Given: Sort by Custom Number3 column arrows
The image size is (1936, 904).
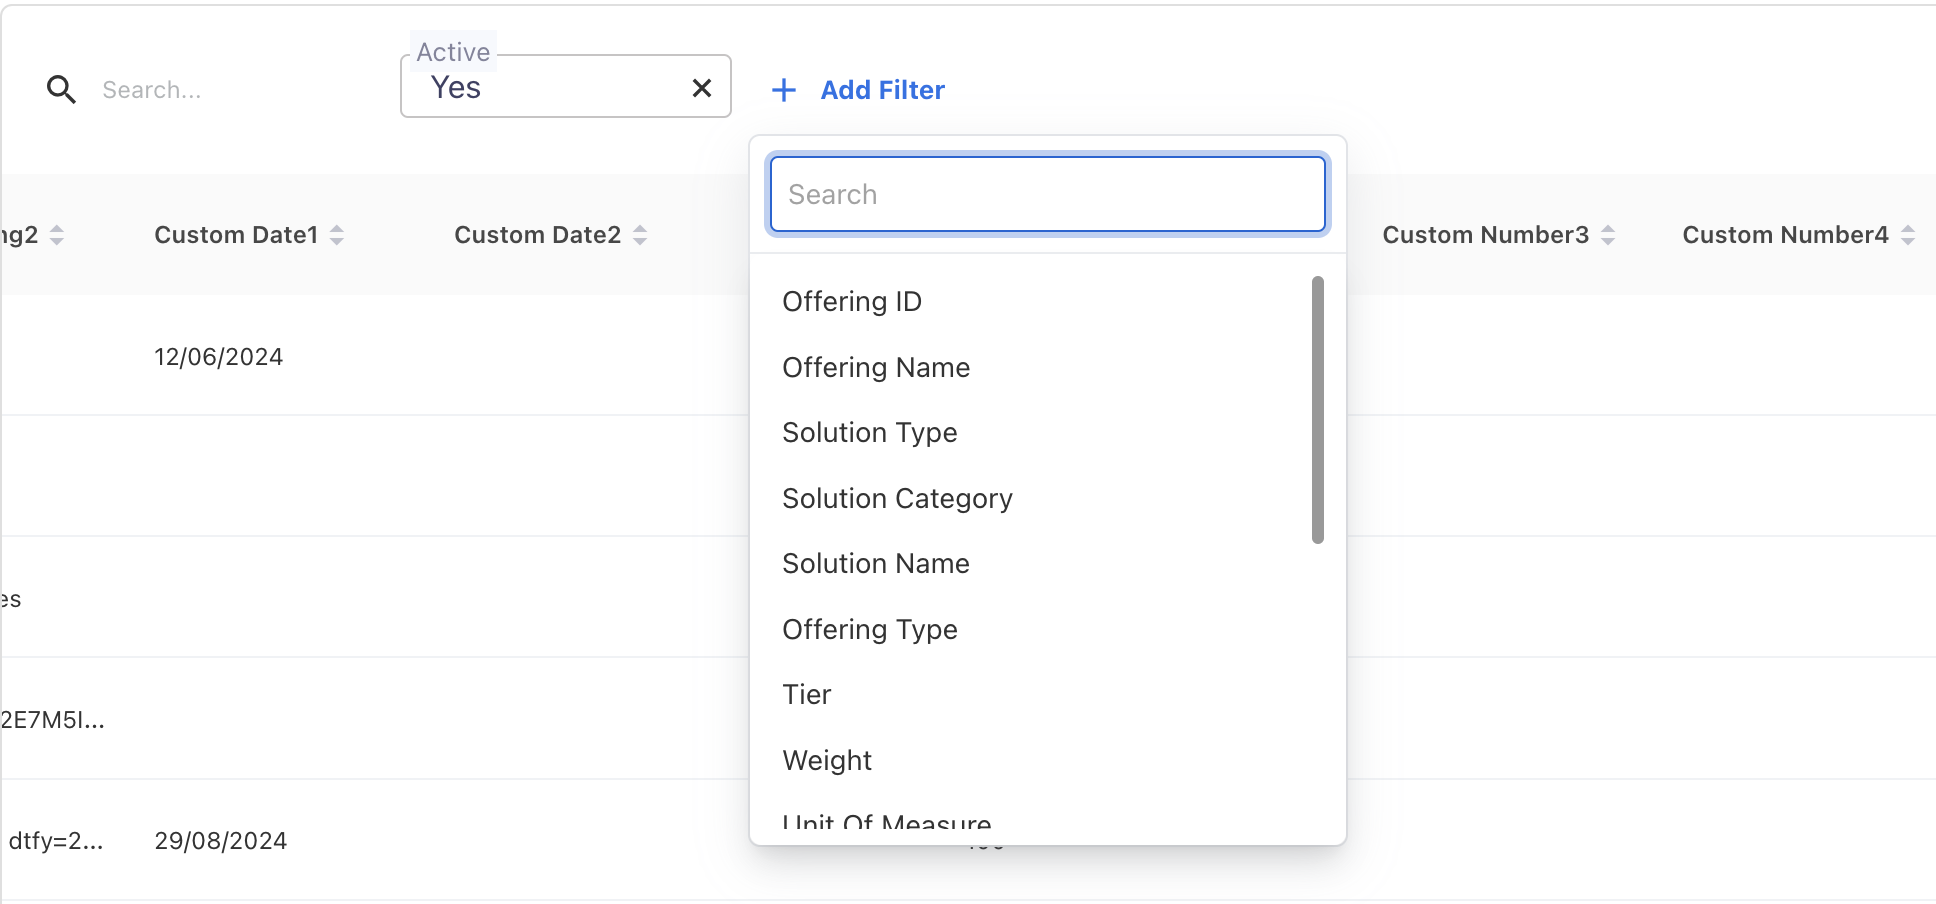Looking at the screenshot, I should 1608,235.
